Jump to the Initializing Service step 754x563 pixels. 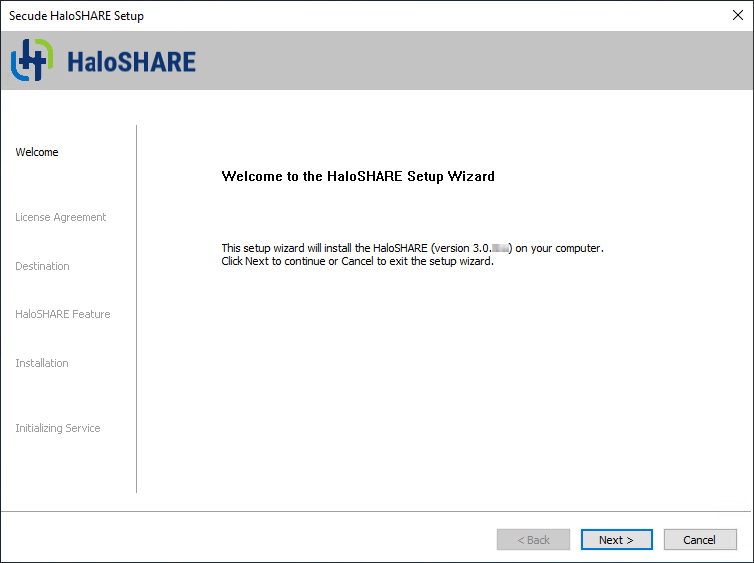57,428
